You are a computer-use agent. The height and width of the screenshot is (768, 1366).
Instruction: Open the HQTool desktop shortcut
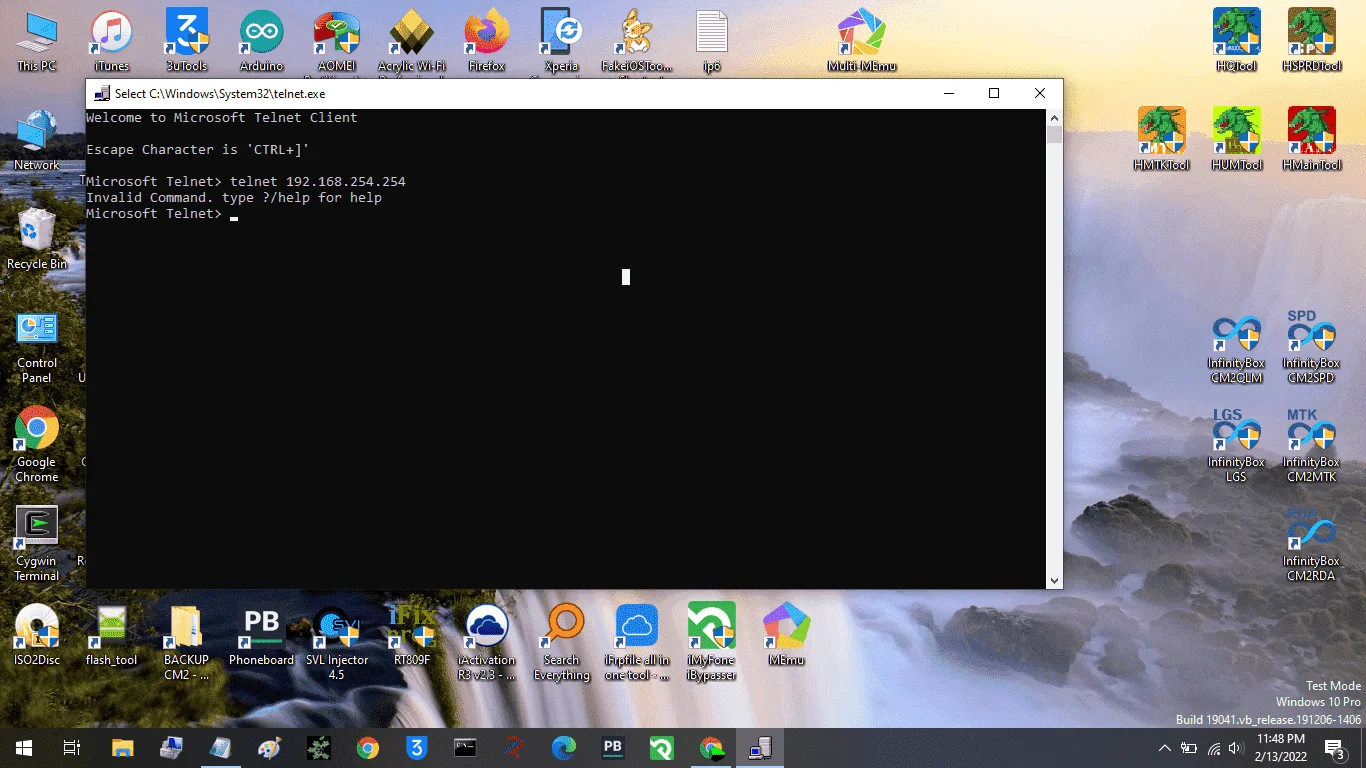point(1236,41)
